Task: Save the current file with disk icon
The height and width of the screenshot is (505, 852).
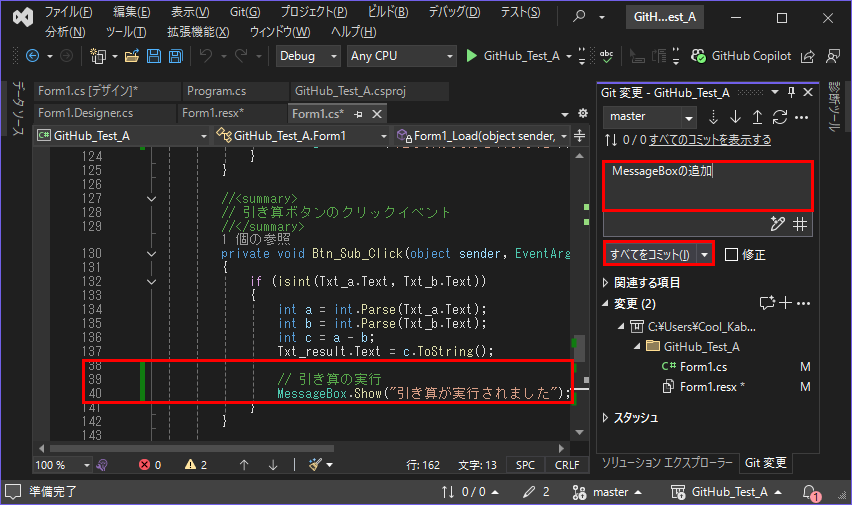Action: tap(154, 56)
